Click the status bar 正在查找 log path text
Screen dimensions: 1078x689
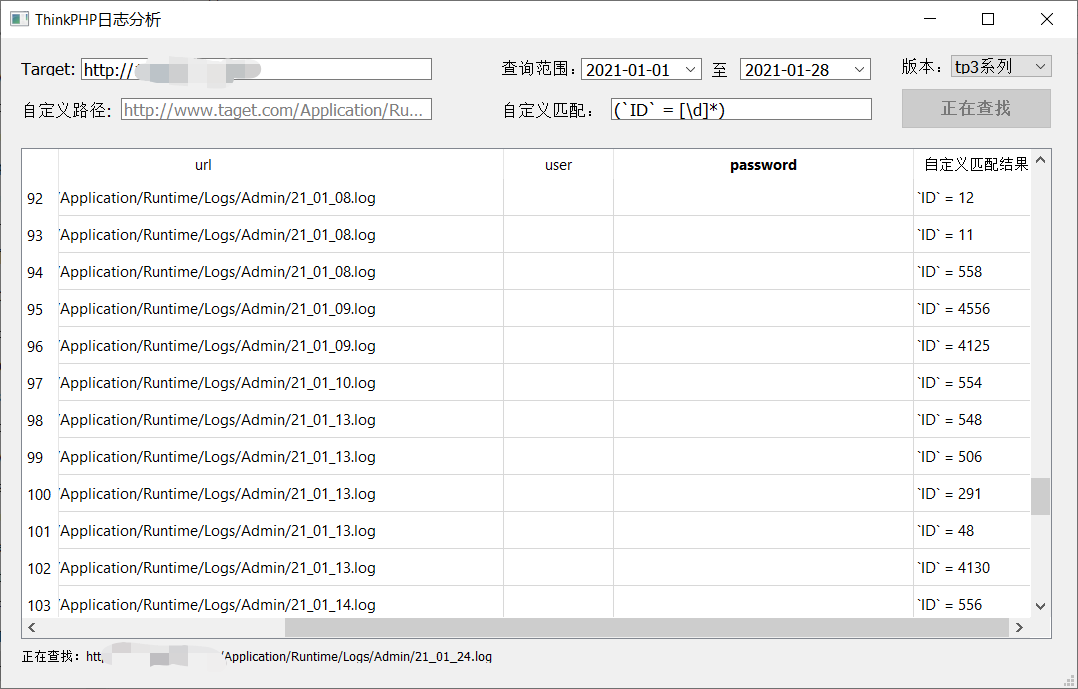(257, 657)
